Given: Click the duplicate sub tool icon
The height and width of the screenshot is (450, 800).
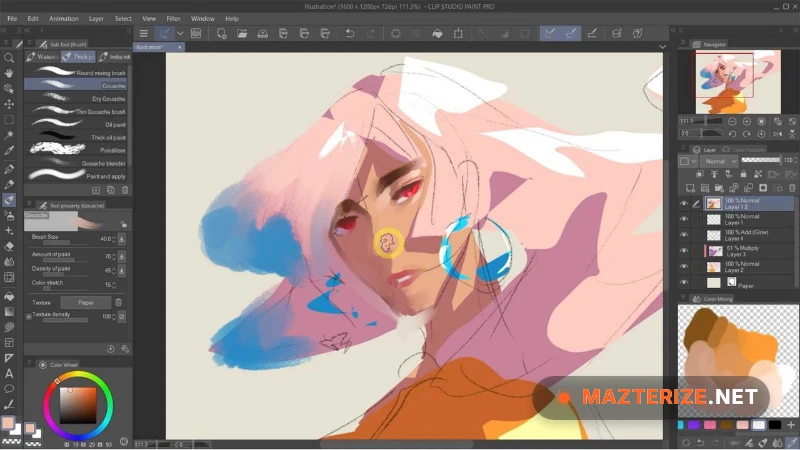Looking at the screenshot, I should pyautogui.click(x=111, y=190).
